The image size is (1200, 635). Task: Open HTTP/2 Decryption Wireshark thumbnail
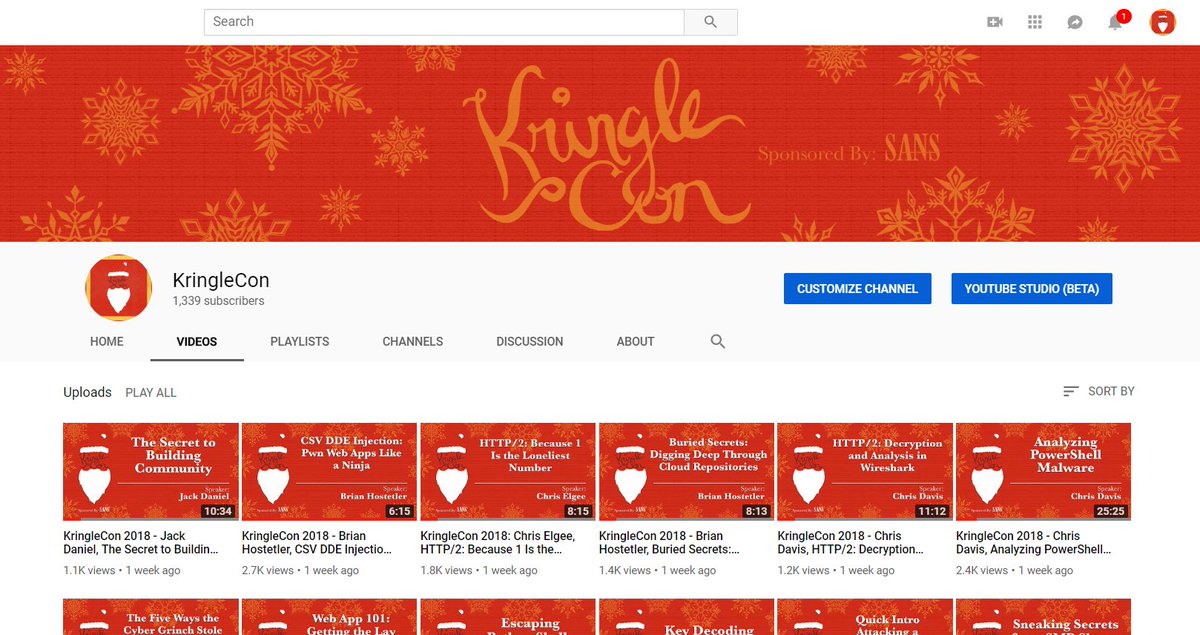click(x=865, y=471)
